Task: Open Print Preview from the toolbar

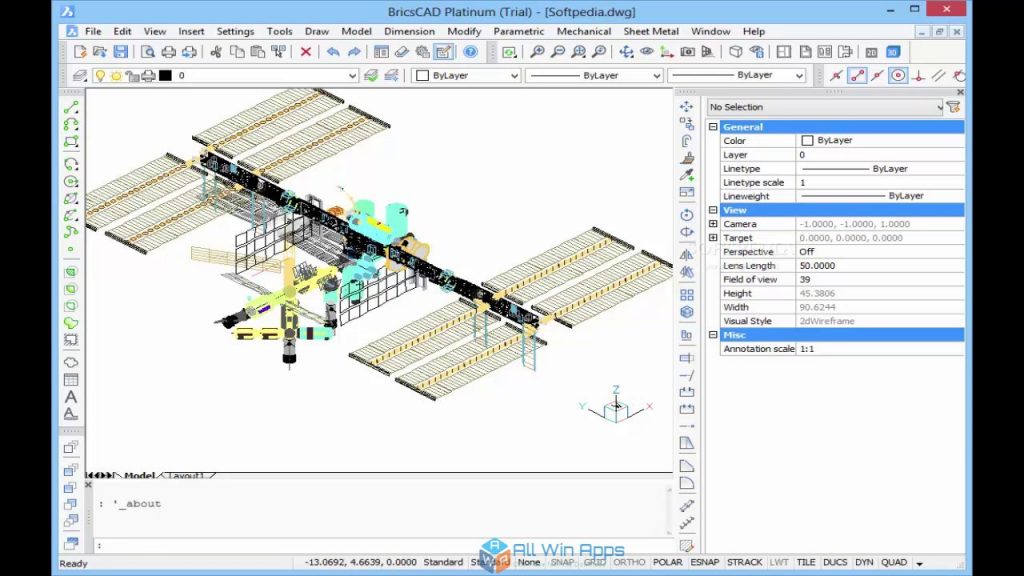Action: [x=148, y=52]
